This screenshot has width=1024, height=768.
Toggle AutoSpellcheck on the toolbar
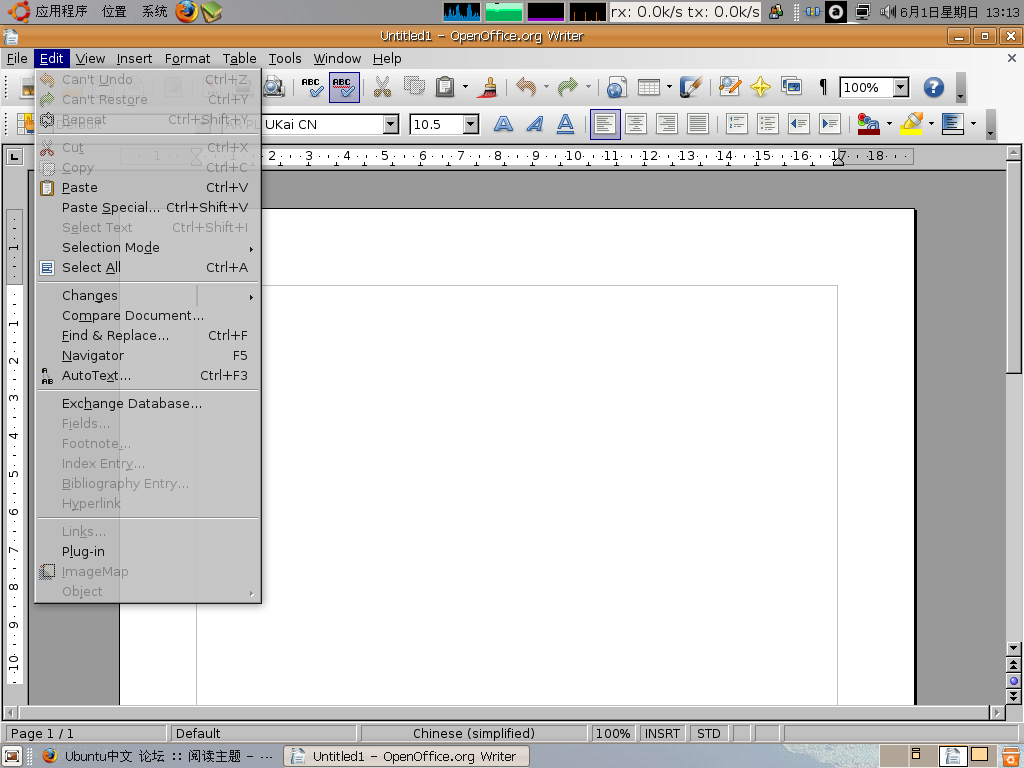tap(344, 88)
